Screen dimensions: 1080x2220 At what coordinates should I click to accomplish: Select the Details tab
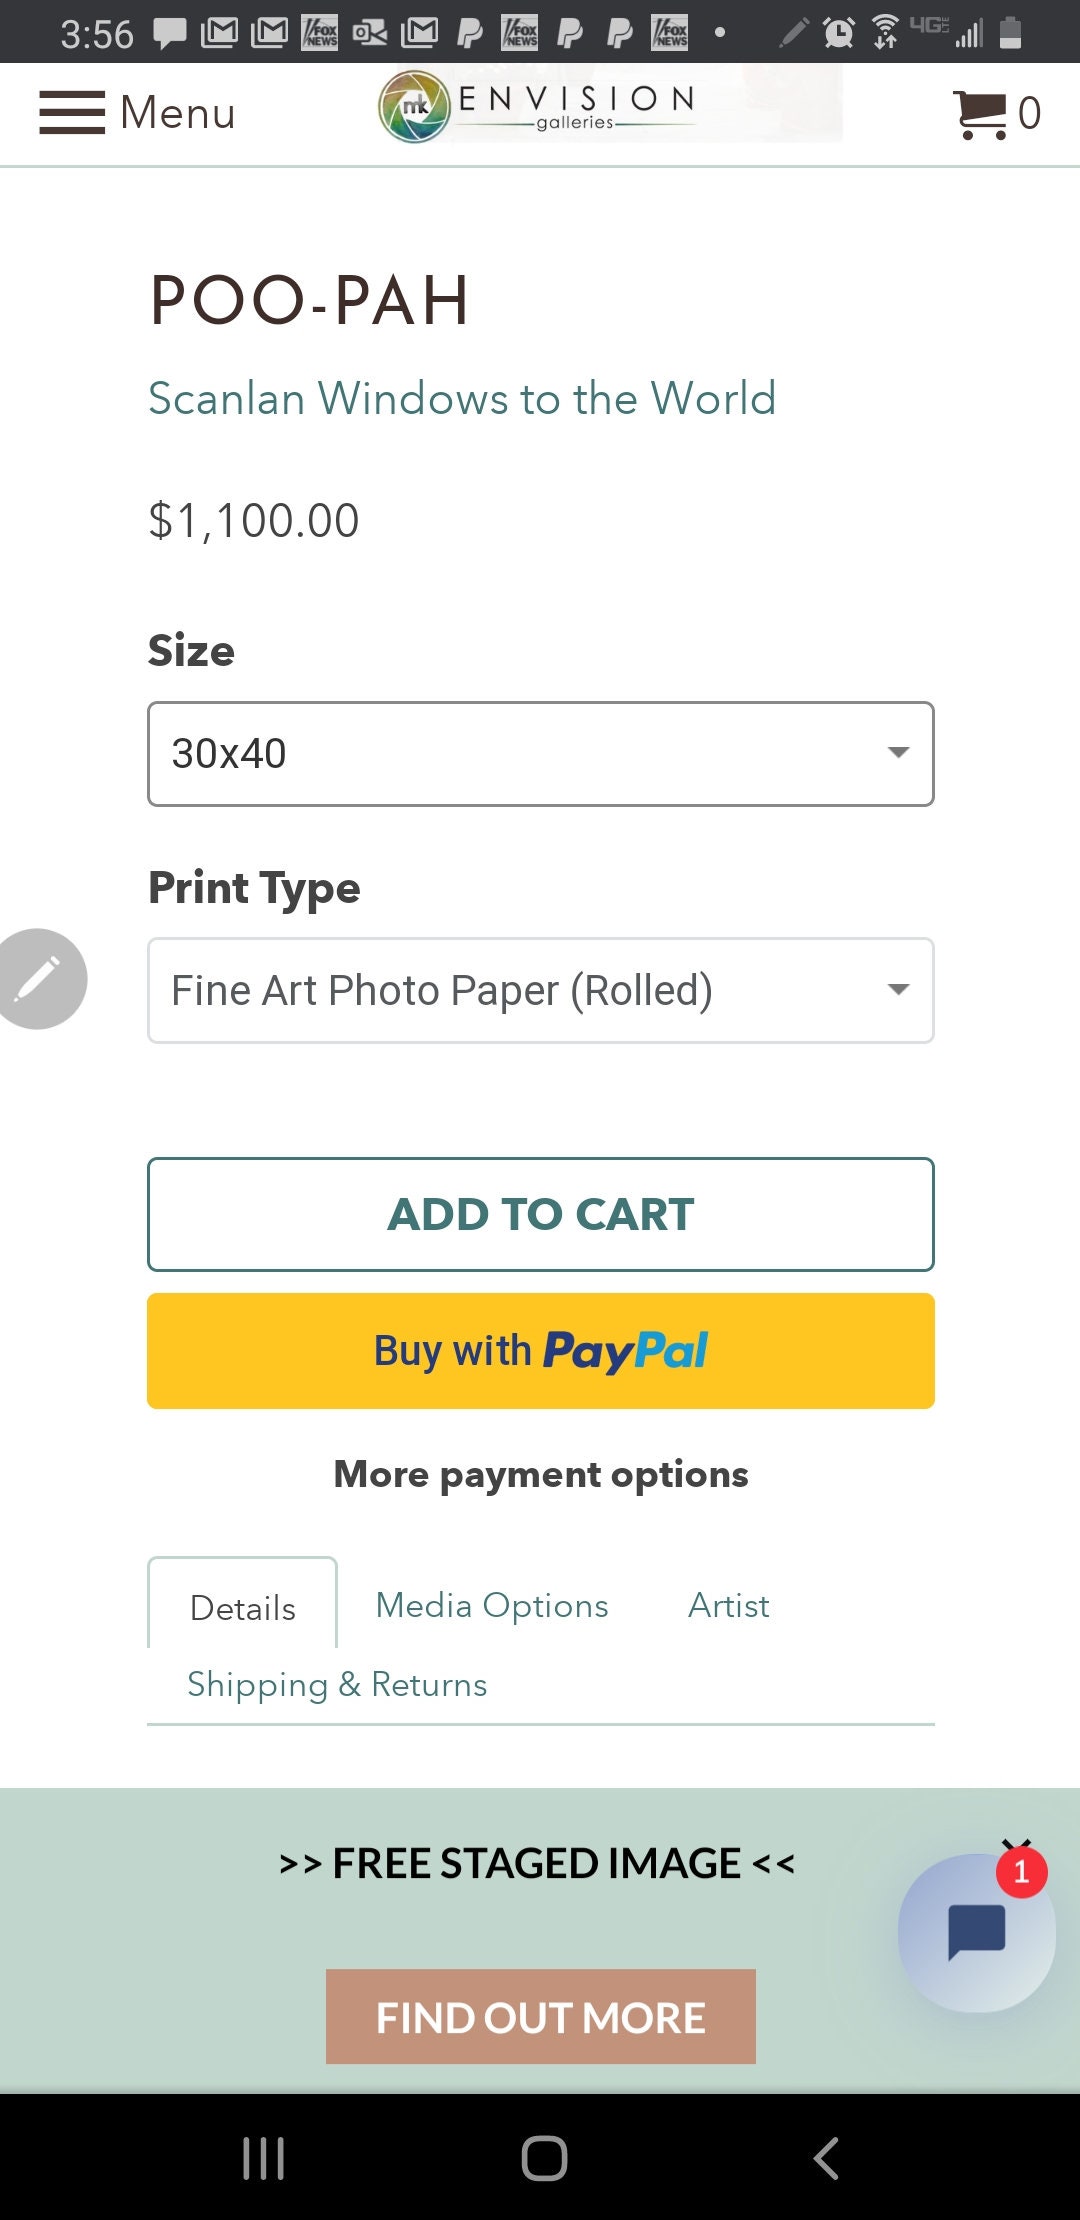[243, 1606]
